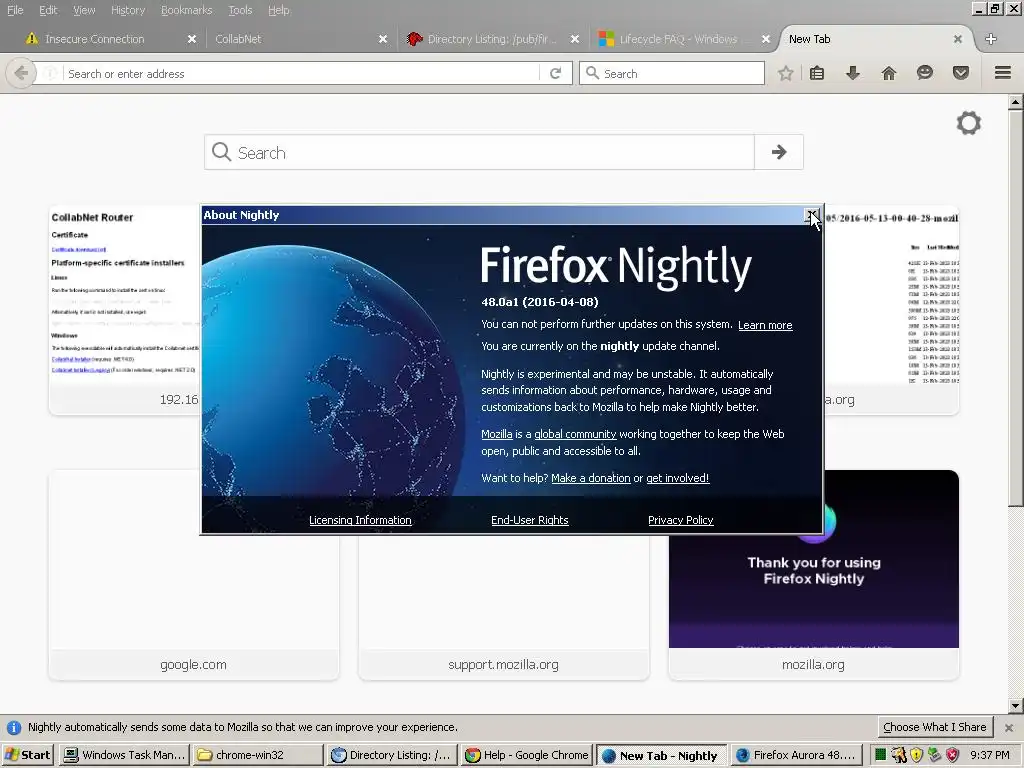Open Licensing Information link
The image size is (1024, 768).
pyautogui.click(x=360, y=520)
